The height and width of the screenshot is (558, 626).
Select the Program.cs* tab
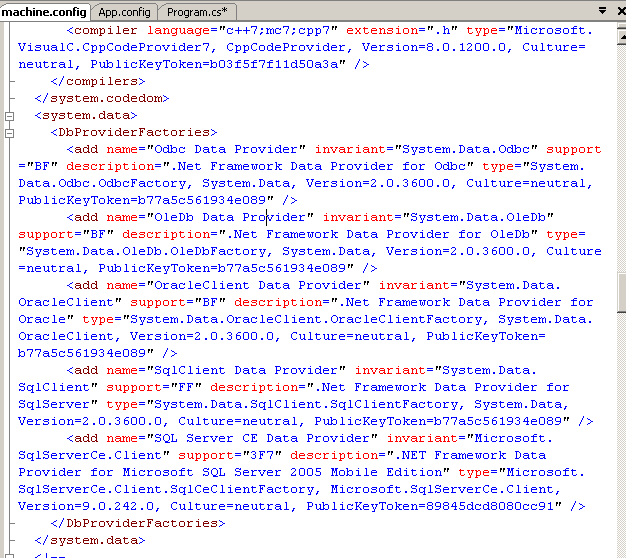point(196,11)
